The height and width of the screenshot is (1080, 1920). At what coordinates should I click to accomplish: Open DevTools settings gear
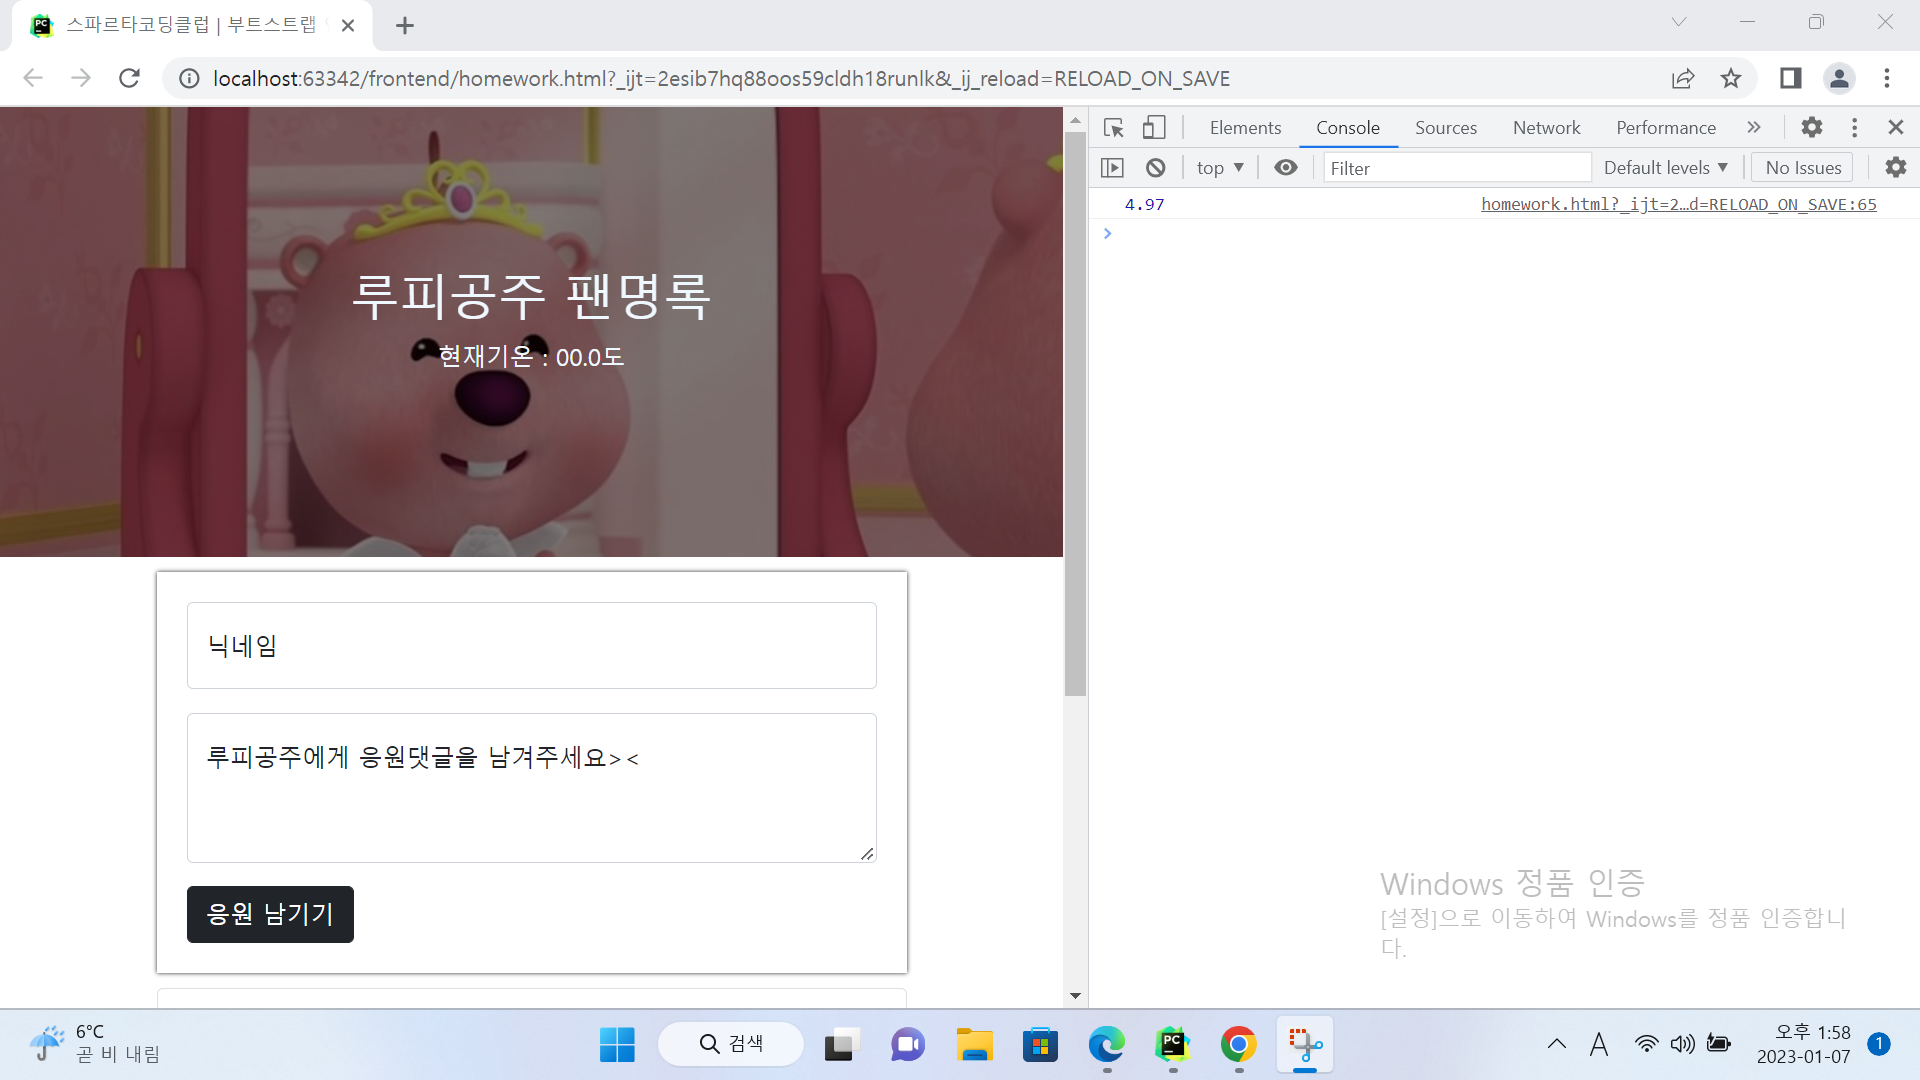1811,128
